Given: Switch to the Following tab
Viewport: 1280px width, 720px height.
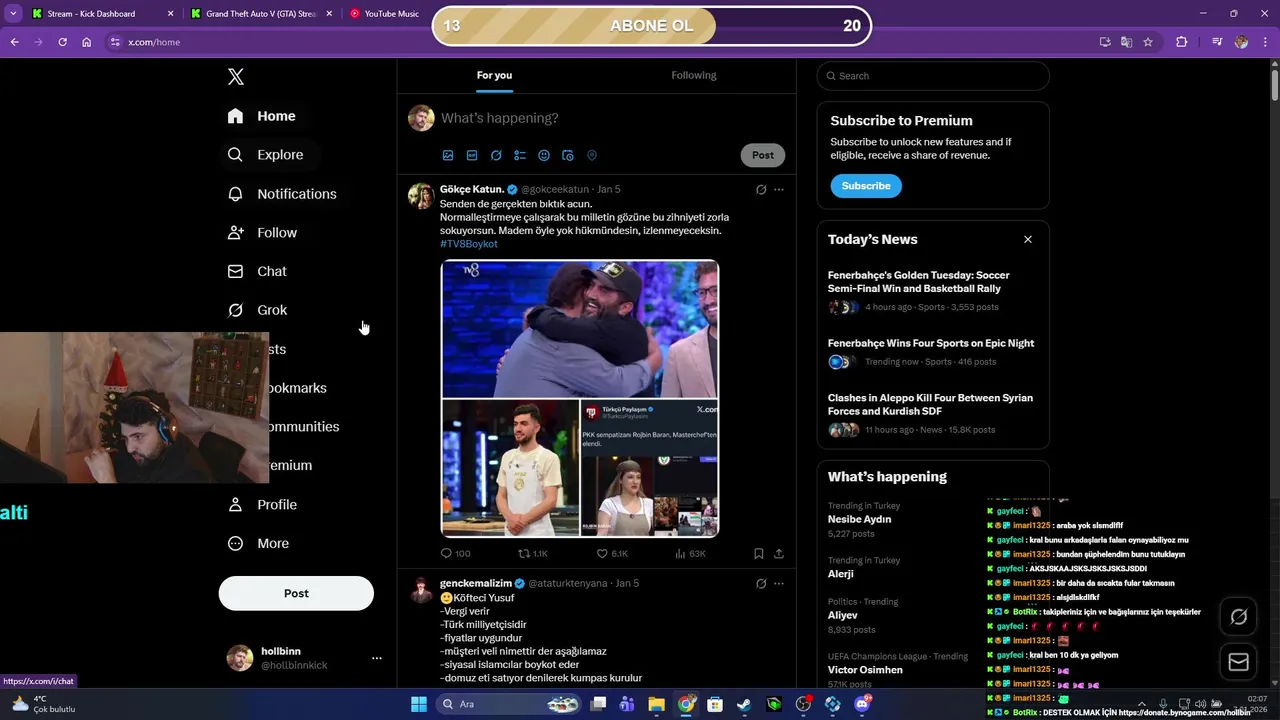Looking at the screenshot, I should click(694, 75).
